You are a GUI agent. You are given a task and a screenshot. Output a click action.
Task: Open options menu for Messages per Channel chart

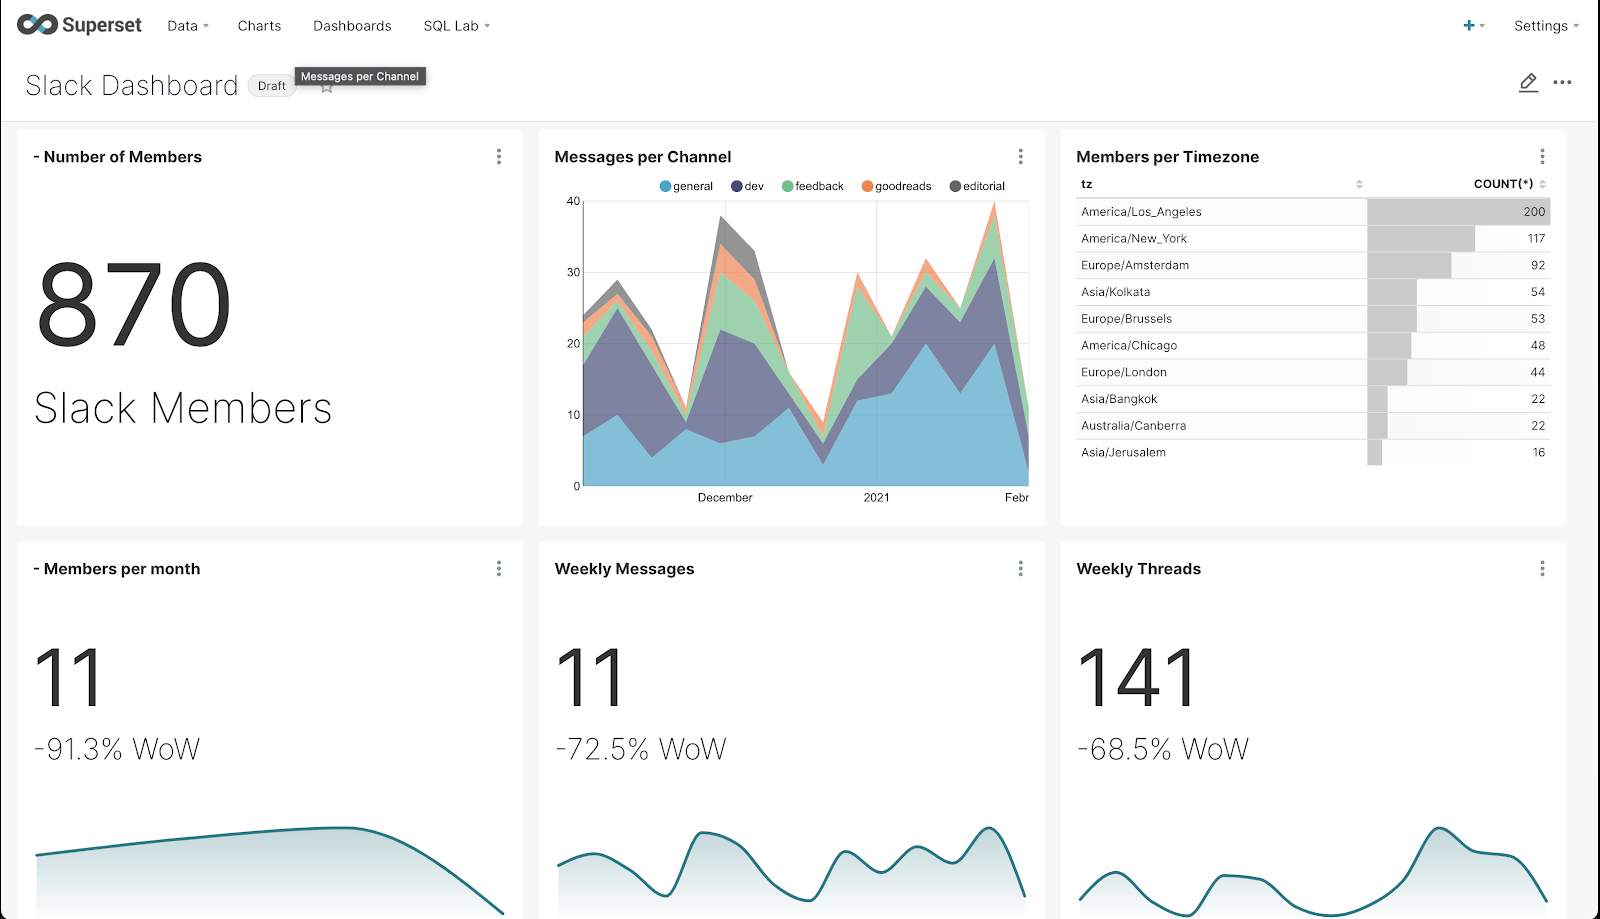tap(1020, 156)
